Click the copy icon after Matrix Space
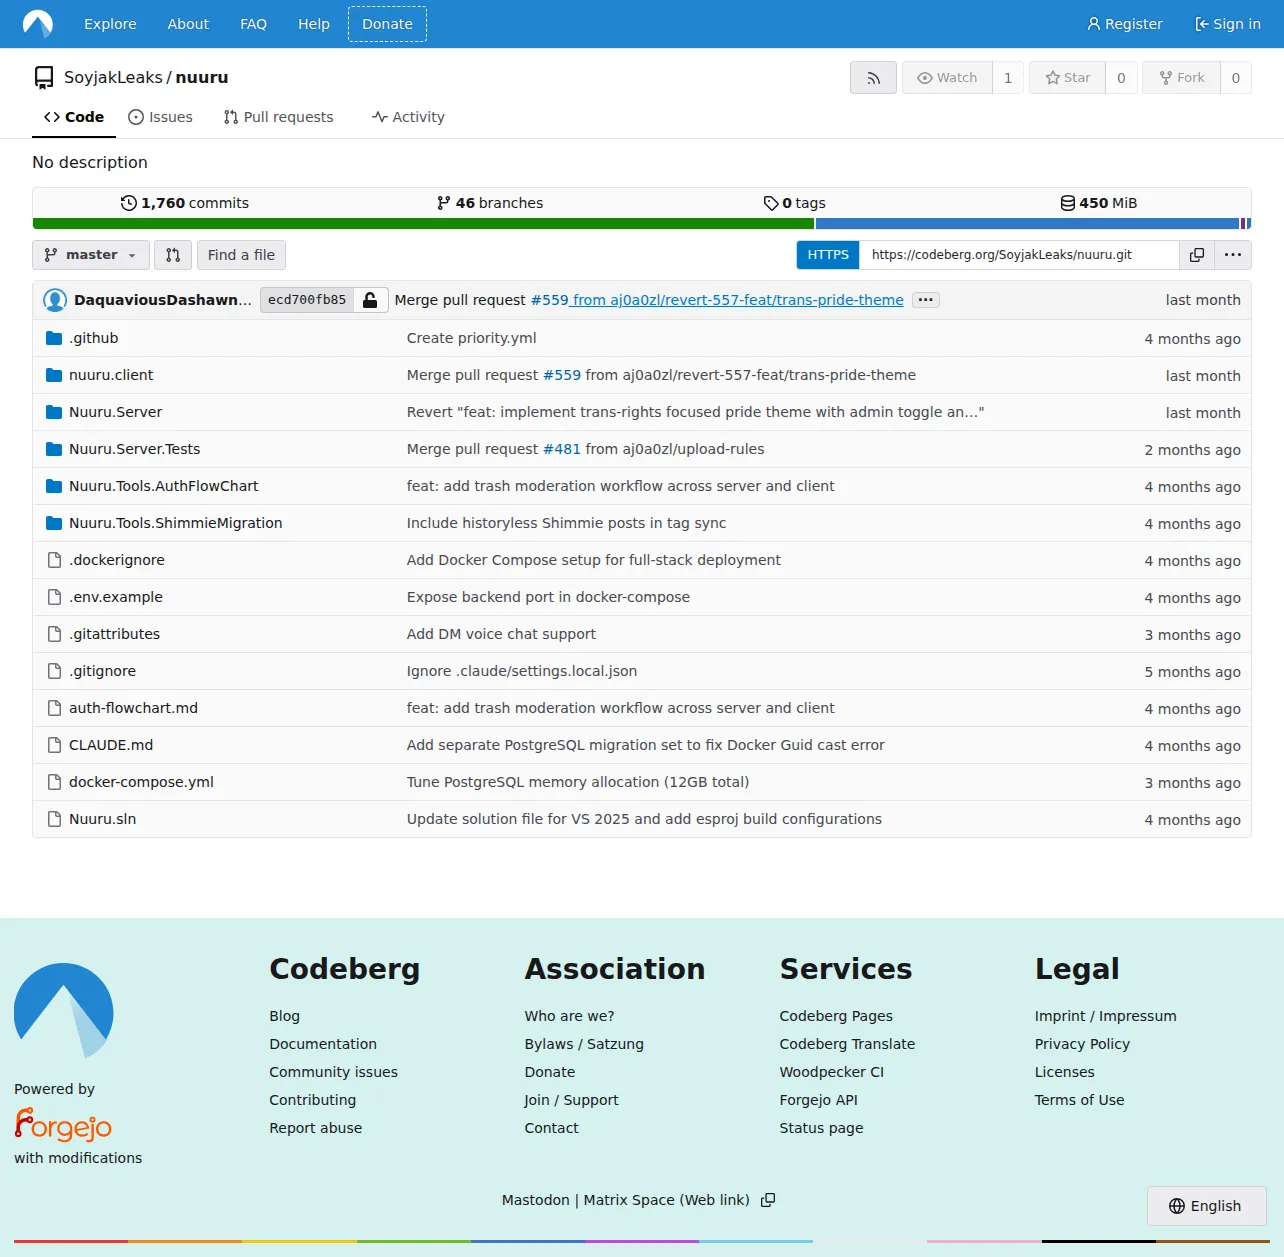This screenshot has width=1284, height=1257. [x=768, y=1200]
